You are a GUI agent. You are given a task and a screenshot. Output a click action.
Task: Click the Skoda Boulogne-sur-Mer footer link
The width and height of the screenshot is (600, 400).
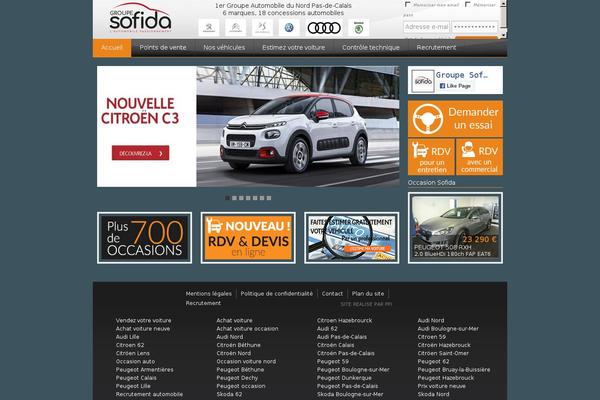[x=350, y=394]
